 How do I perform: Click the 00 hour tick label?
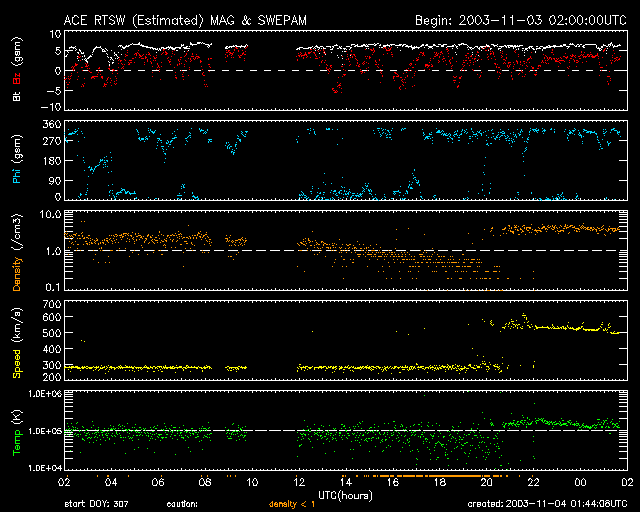[585, 482]
